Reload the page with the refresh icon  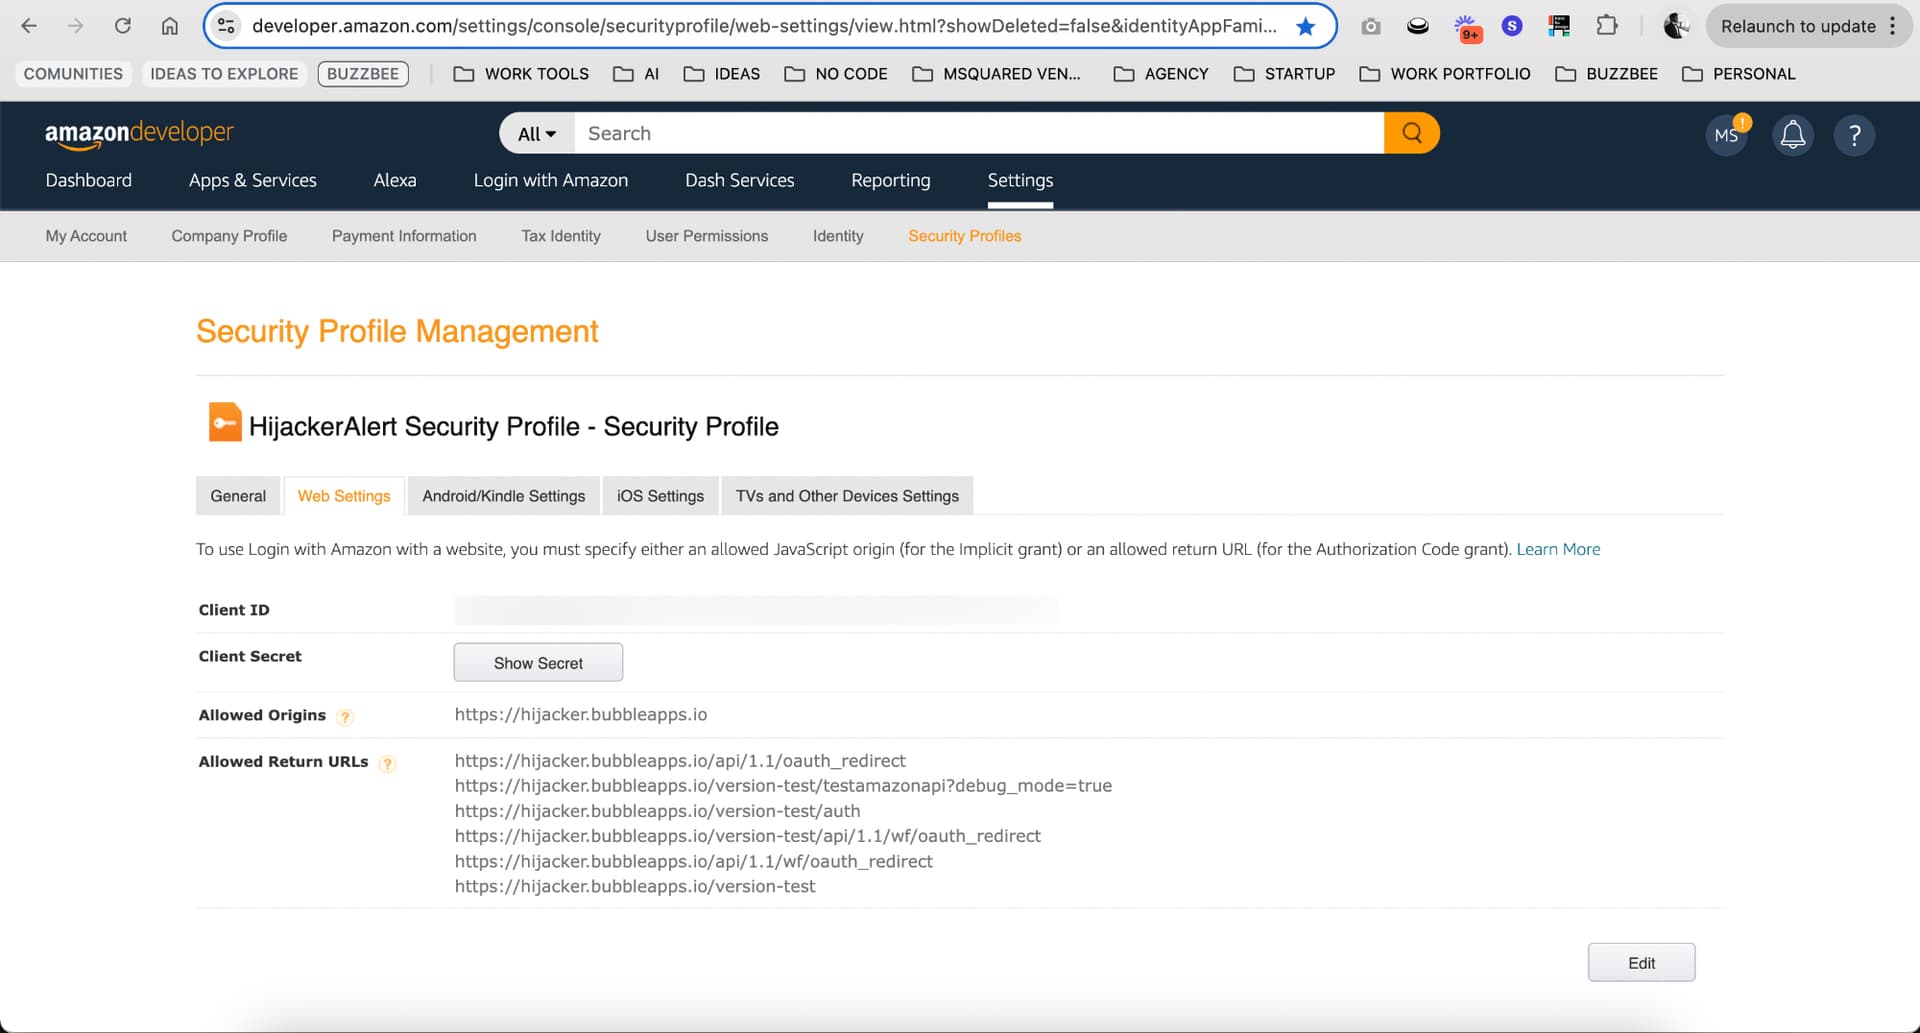click(122, 26)
